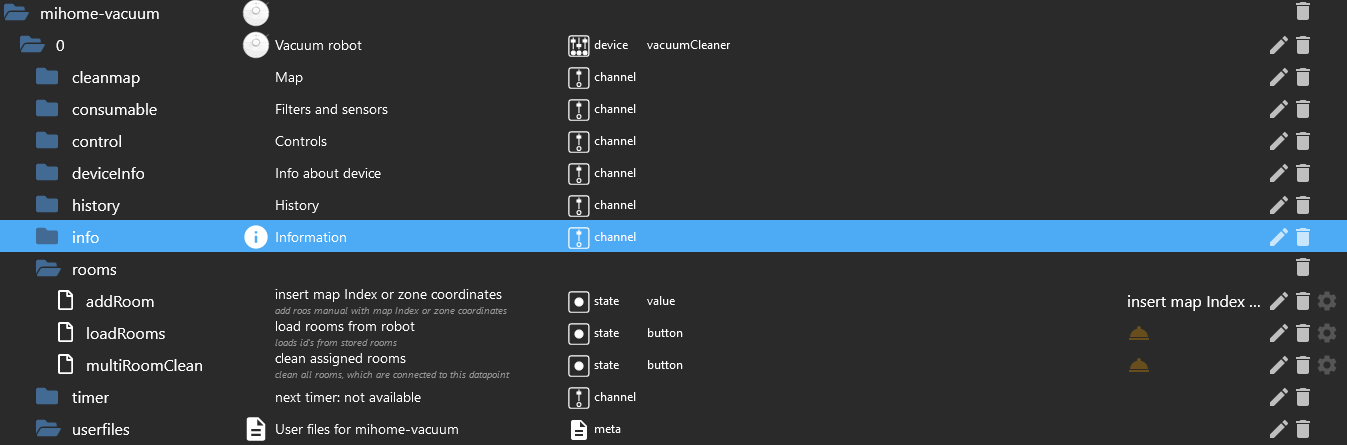Viewport: 1347px width, 445px height.
Task: Open settings gear for addRoom state
Action: coord(1327,301)
